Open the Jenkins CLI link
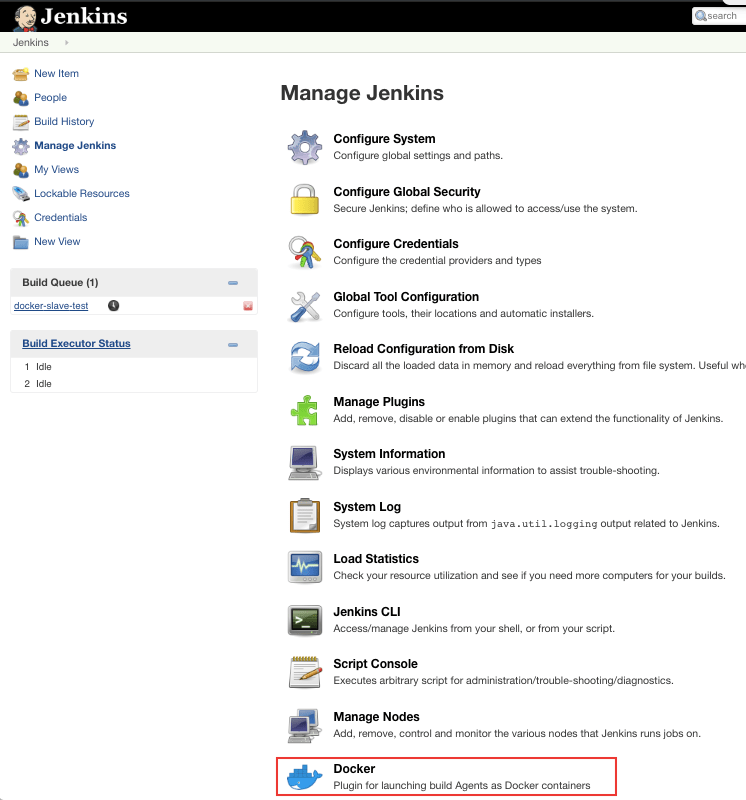Viewport: 746px width, 800px height. click(367, 612)
